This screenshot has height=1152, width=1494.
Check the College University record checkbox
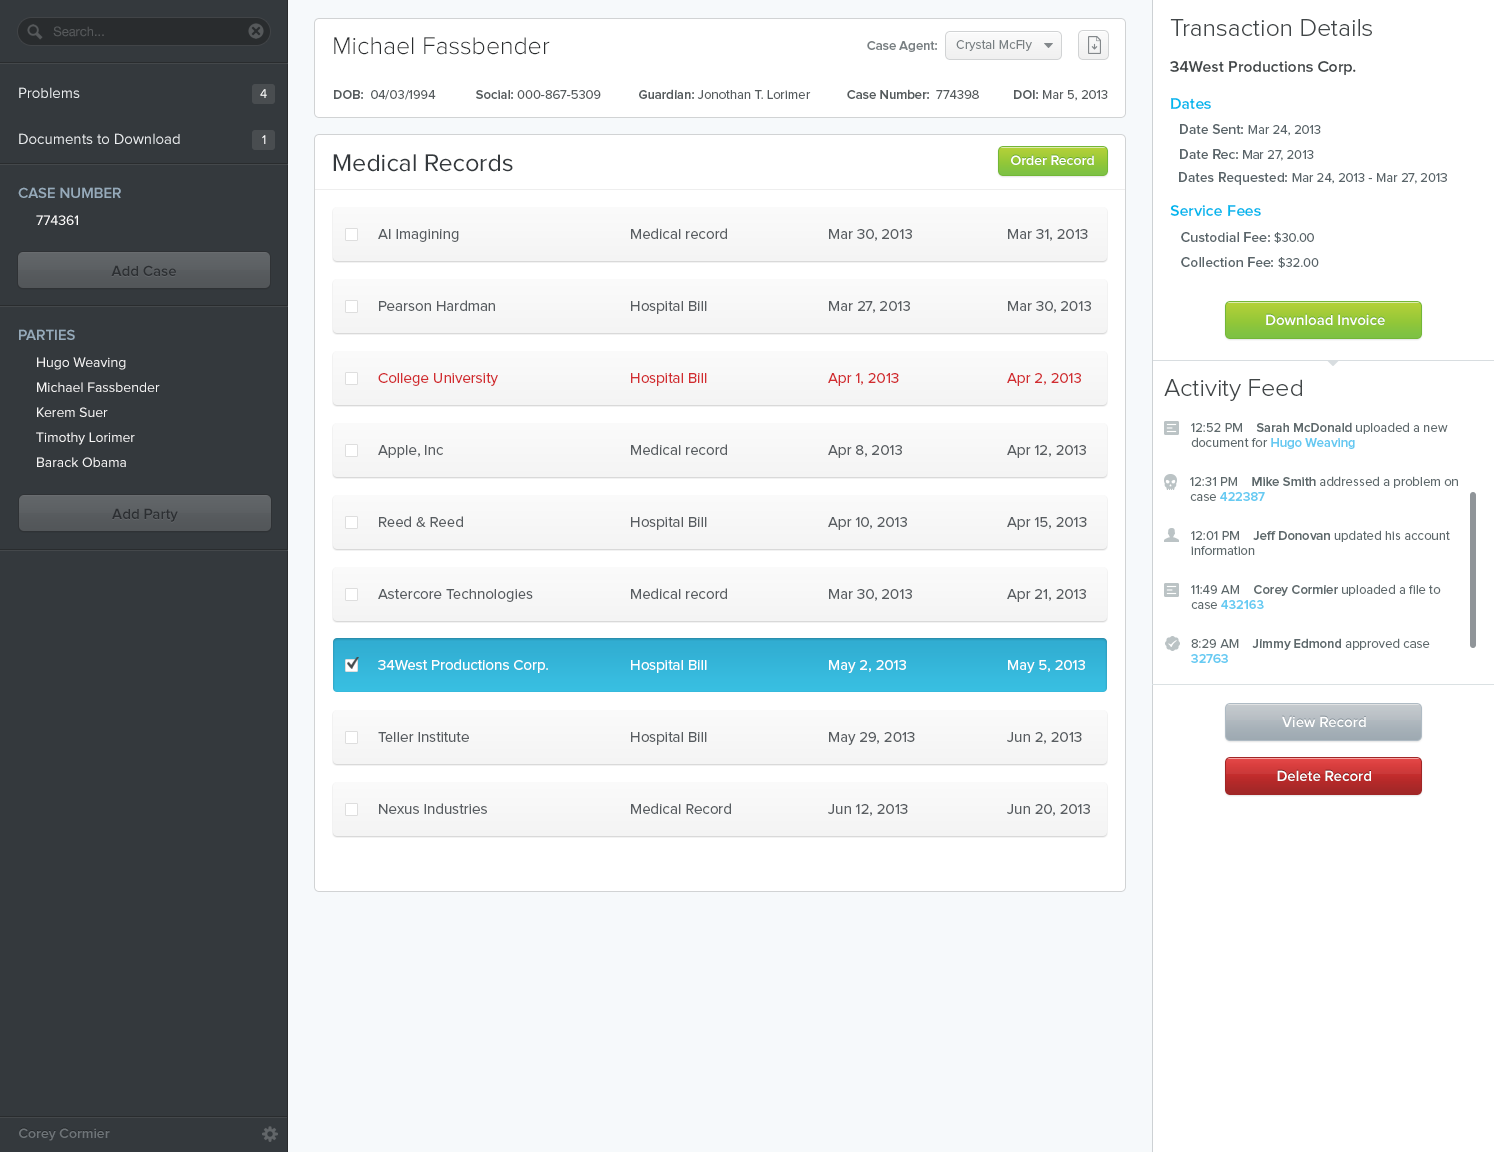pos(351,378)
